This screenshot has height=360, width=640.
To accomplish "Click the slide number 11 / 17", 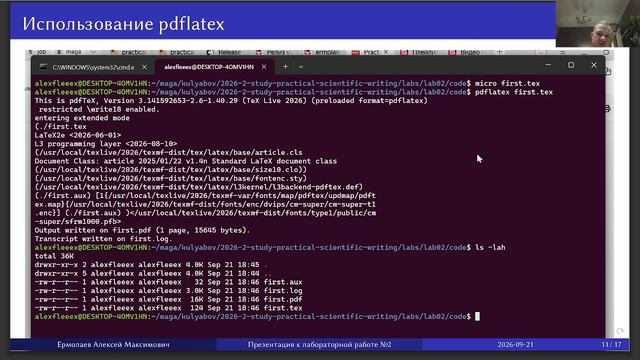I will pos(611,345).
